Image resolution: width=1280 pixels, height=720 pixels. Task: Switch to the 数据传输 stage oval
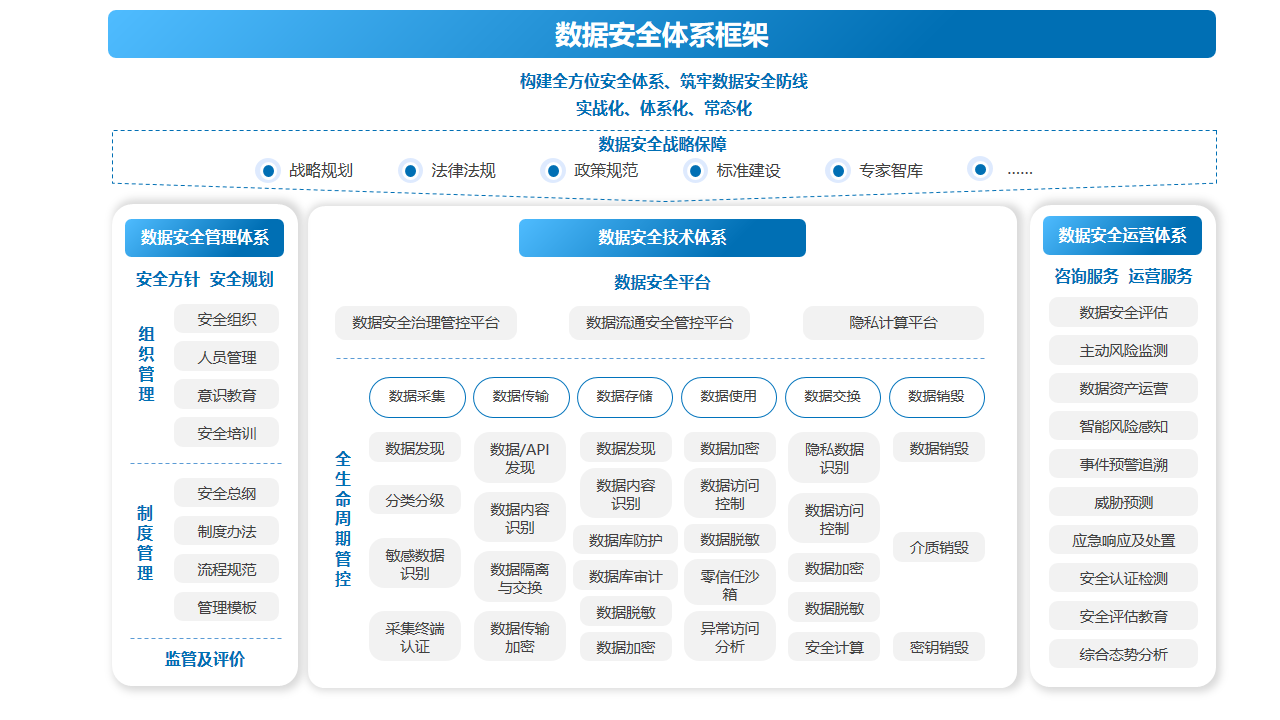(x=521, y=397)
